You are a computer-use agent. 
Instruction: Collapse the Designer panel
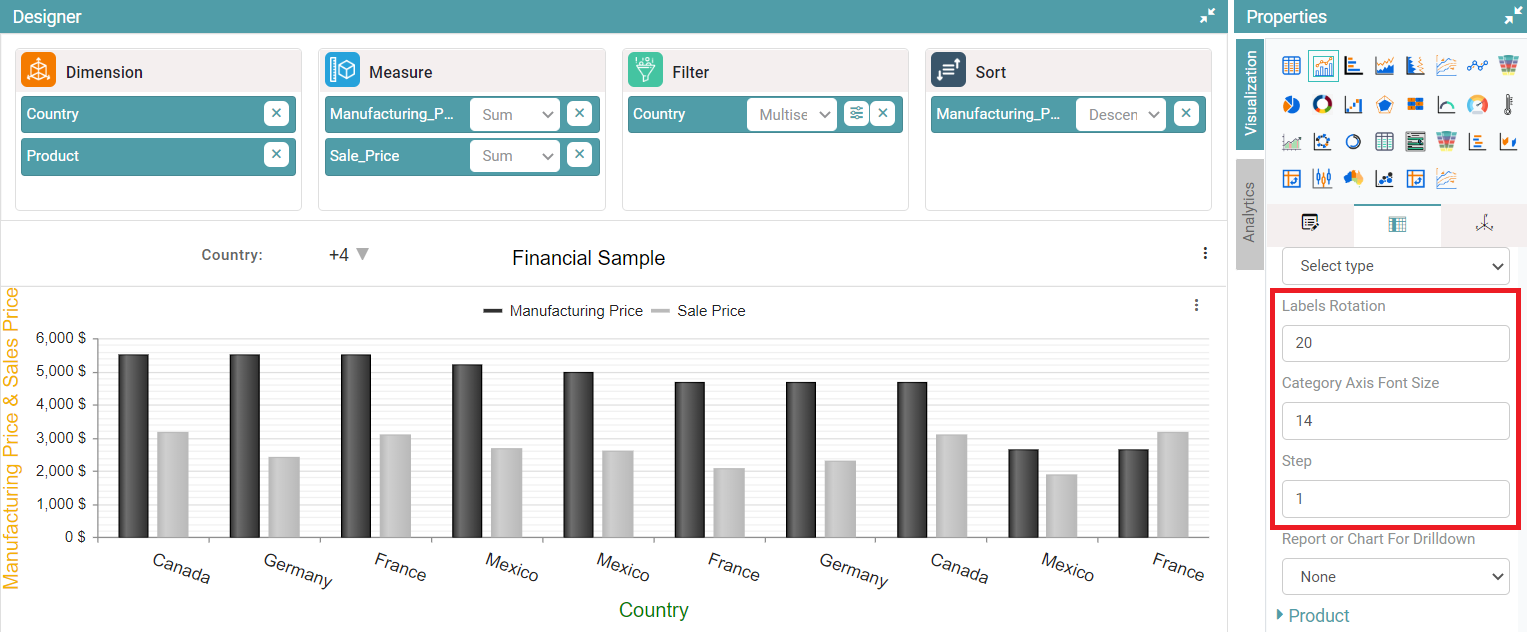[1208, 16]
